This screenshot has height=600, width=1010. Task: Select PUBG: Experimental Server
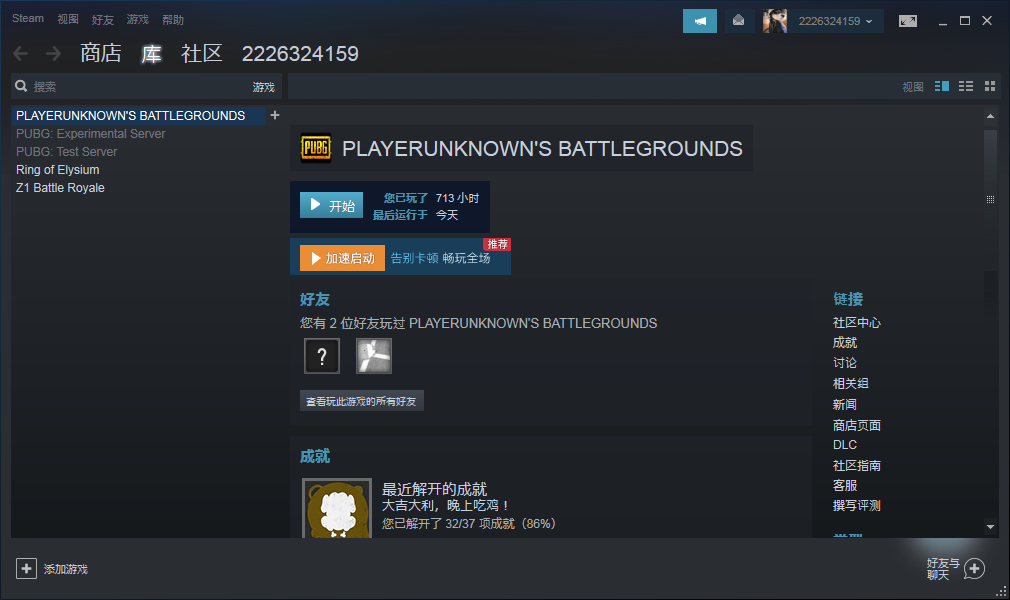pos(91,133)
